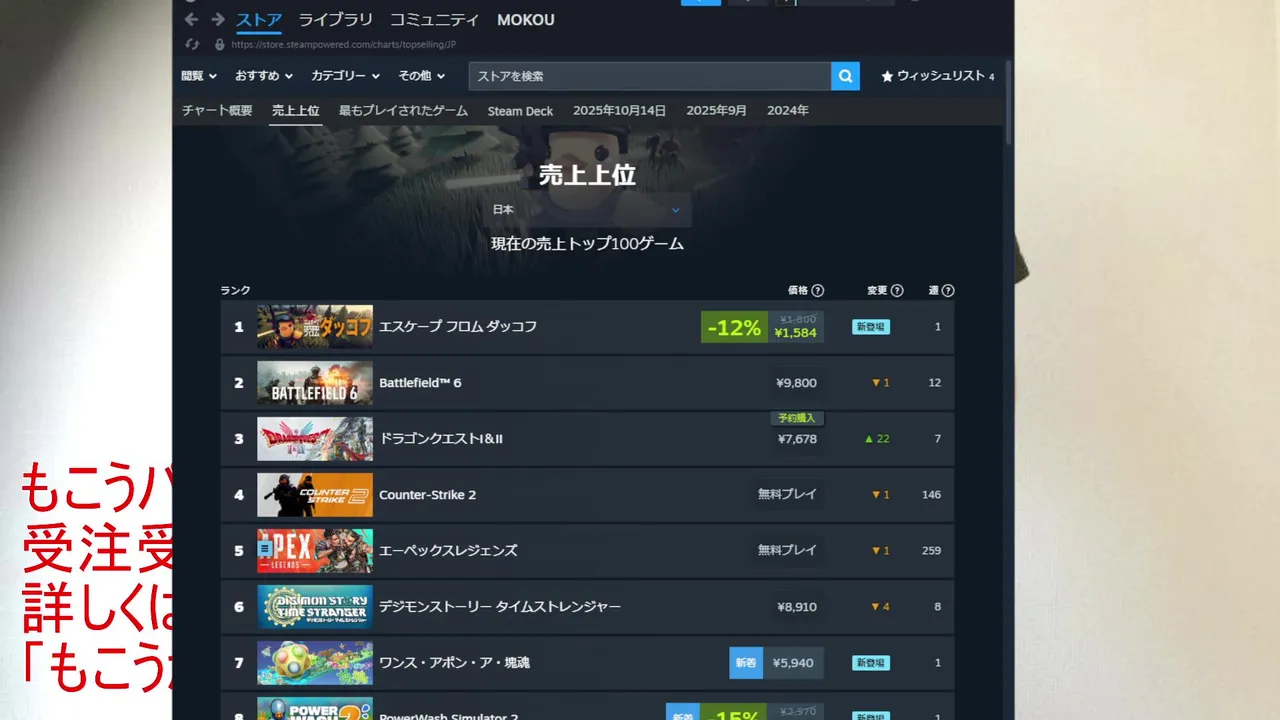Open the コミュニティ tab
The height and width of the screenshot is (720, 1280).
pos(434,20)
